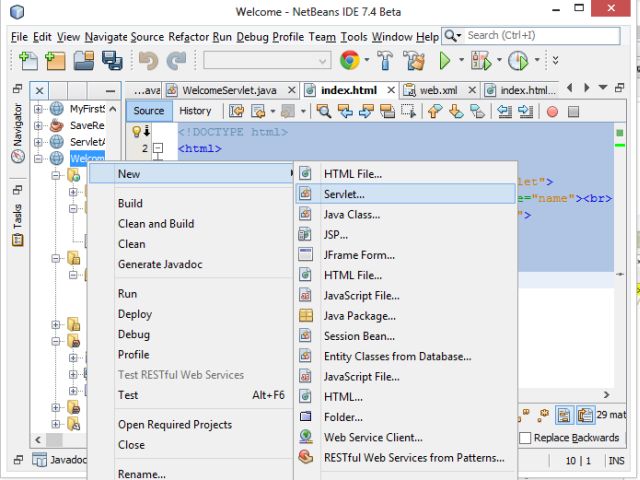
Task: Click the Search (Ctrl+I) field
Action: (543, 36)
